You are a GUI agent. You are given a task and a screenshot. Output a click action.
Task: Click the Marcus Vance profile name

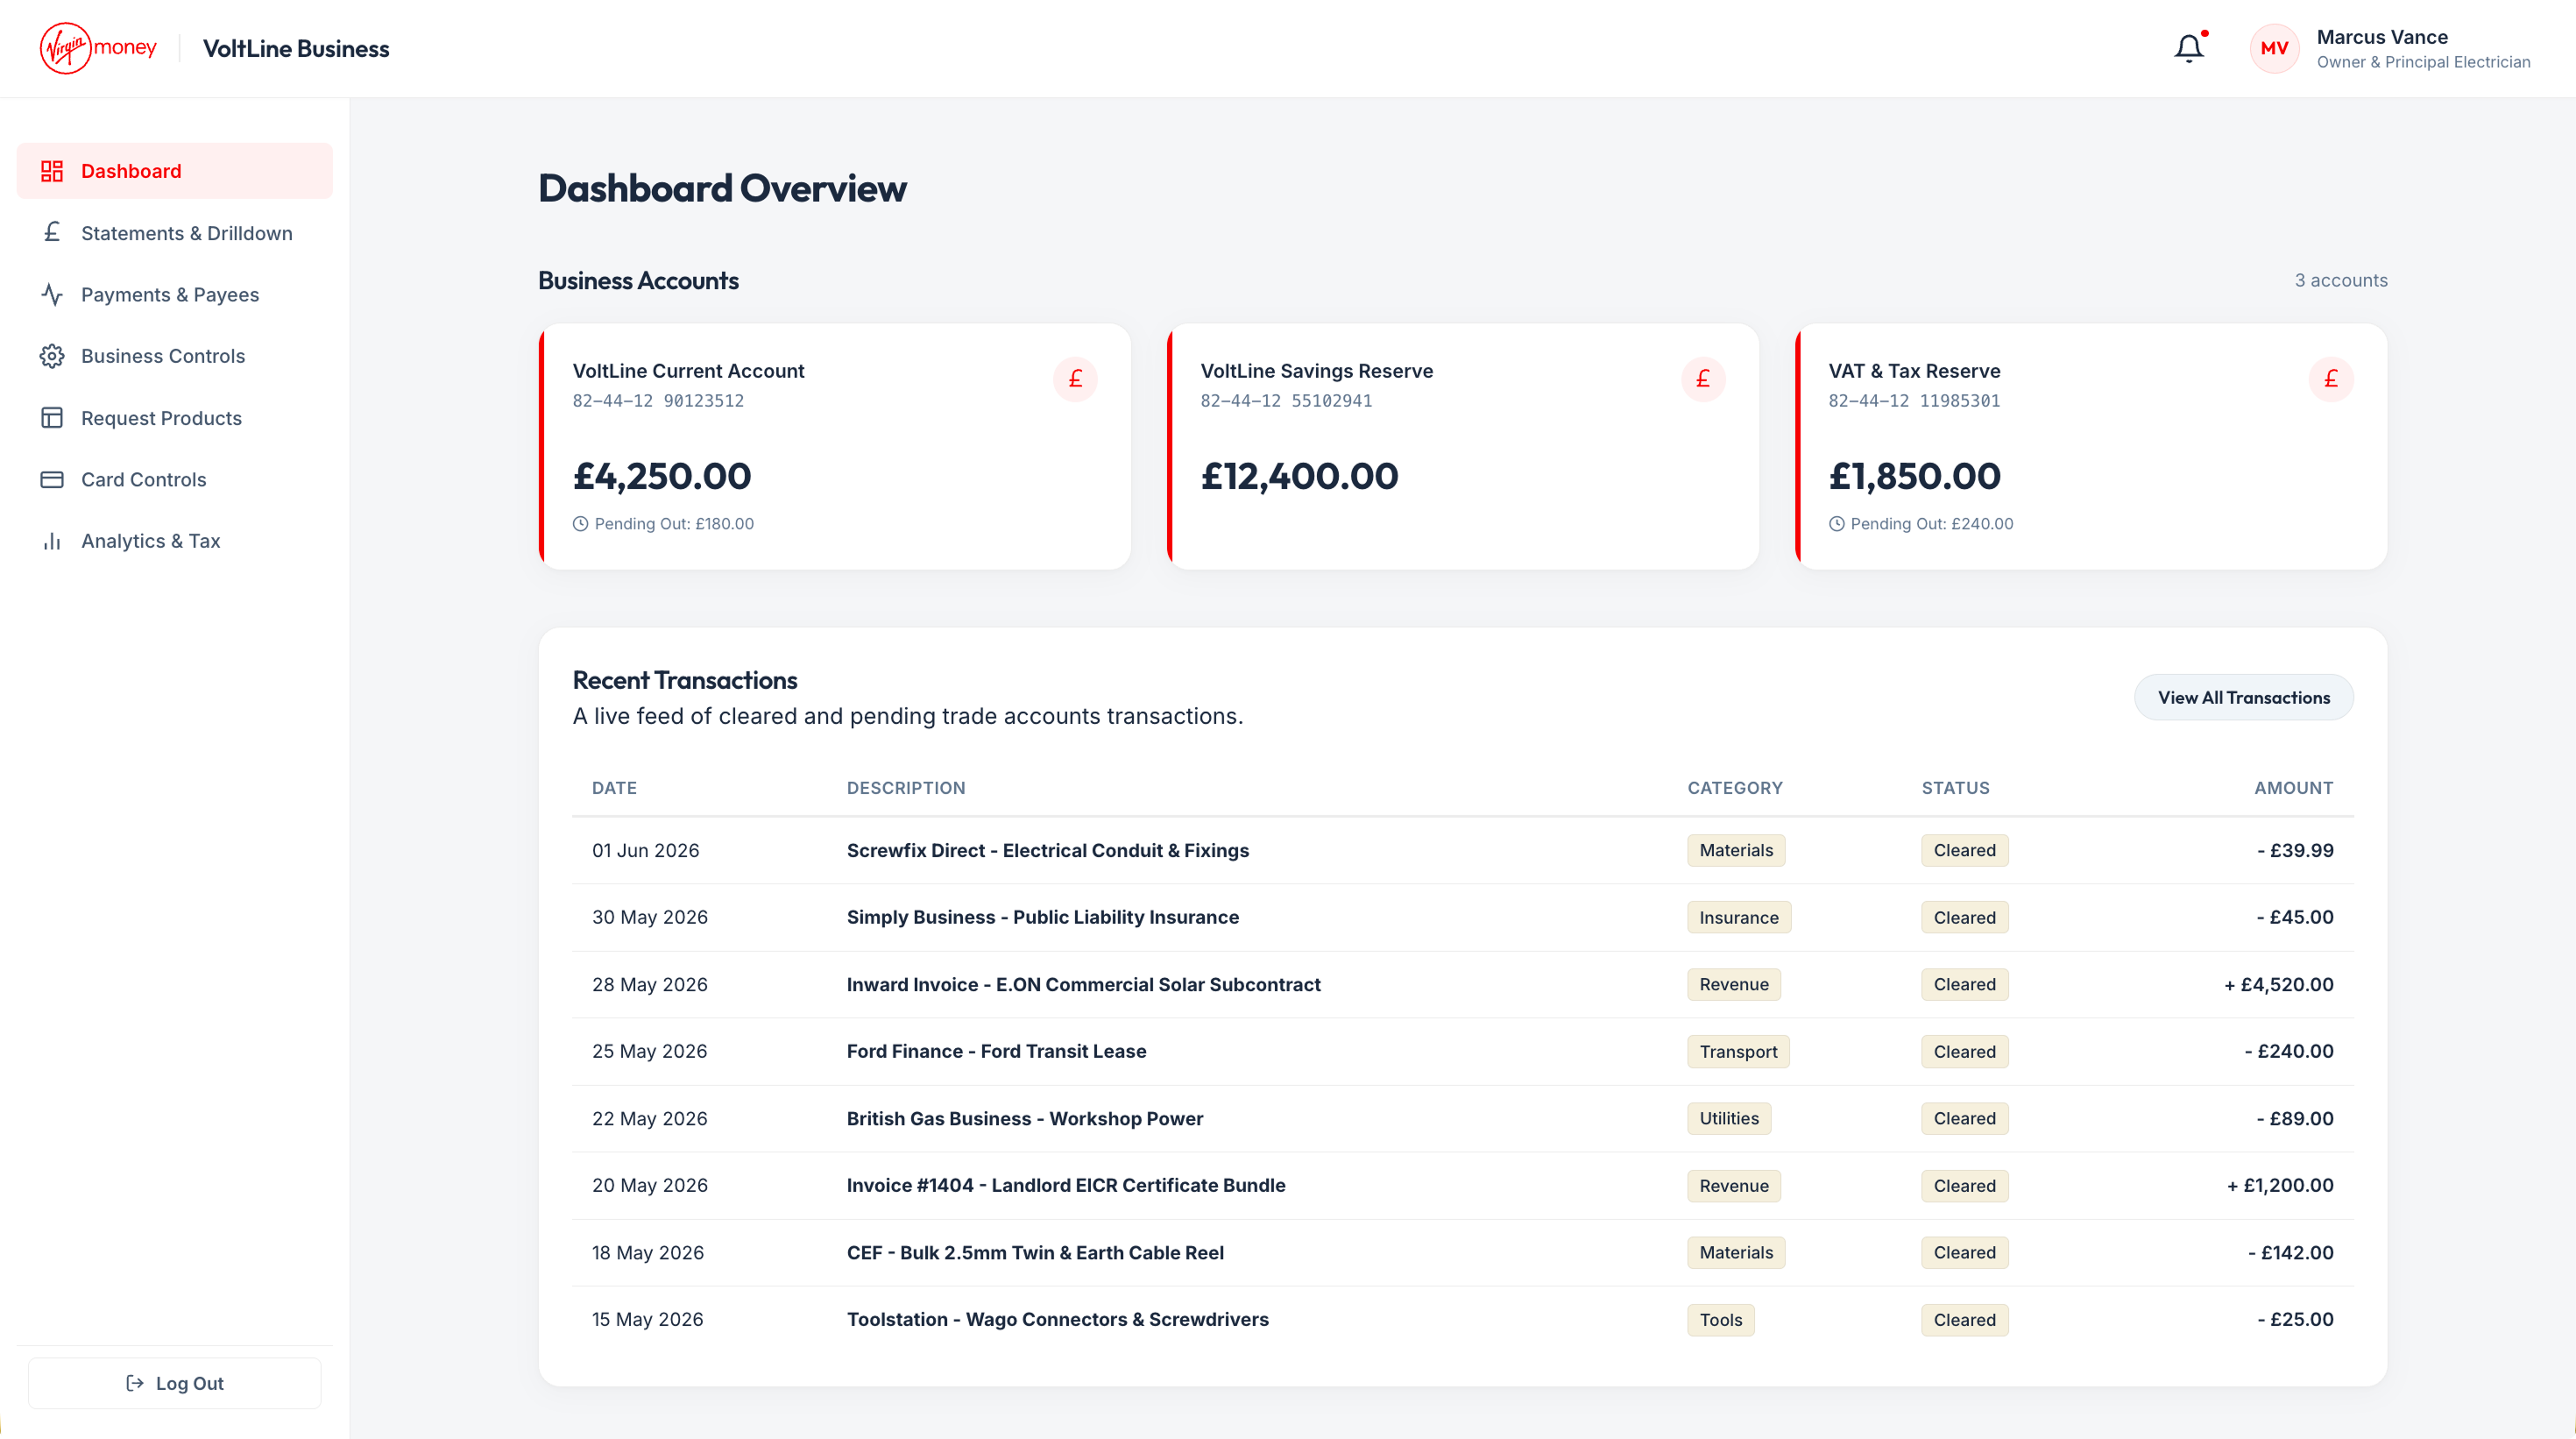tap(2382, 37)
